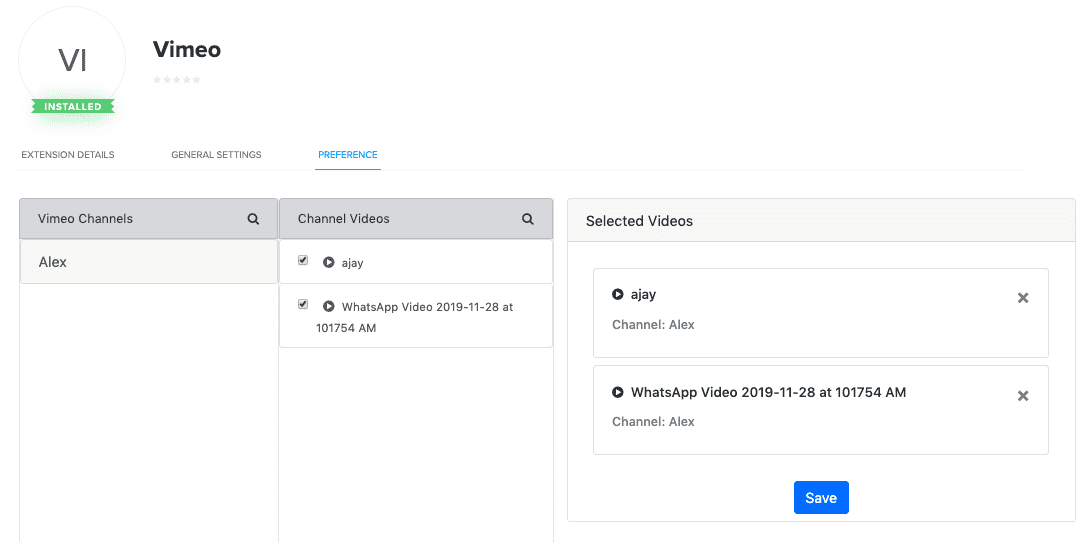This screenshot has width=1088, height=542.
Task: Uncheck the ajay video checkbox
Action: (303, 260)
